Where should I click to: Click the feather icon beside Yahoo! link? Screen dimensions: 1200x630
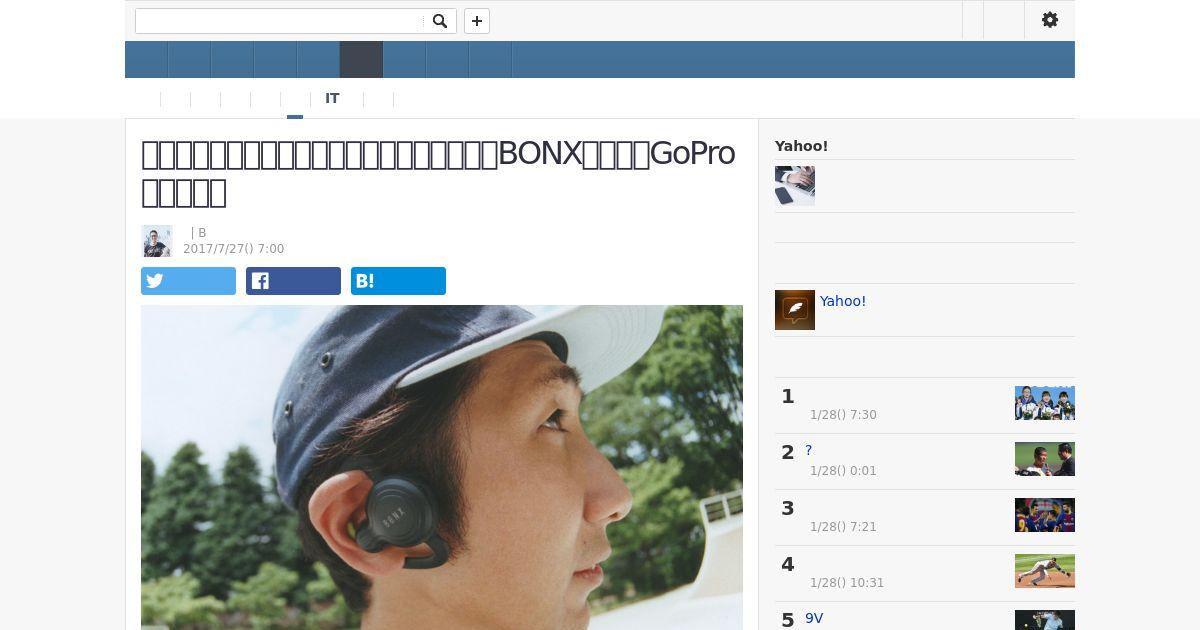pyautogui.click(x=795, y=310)
